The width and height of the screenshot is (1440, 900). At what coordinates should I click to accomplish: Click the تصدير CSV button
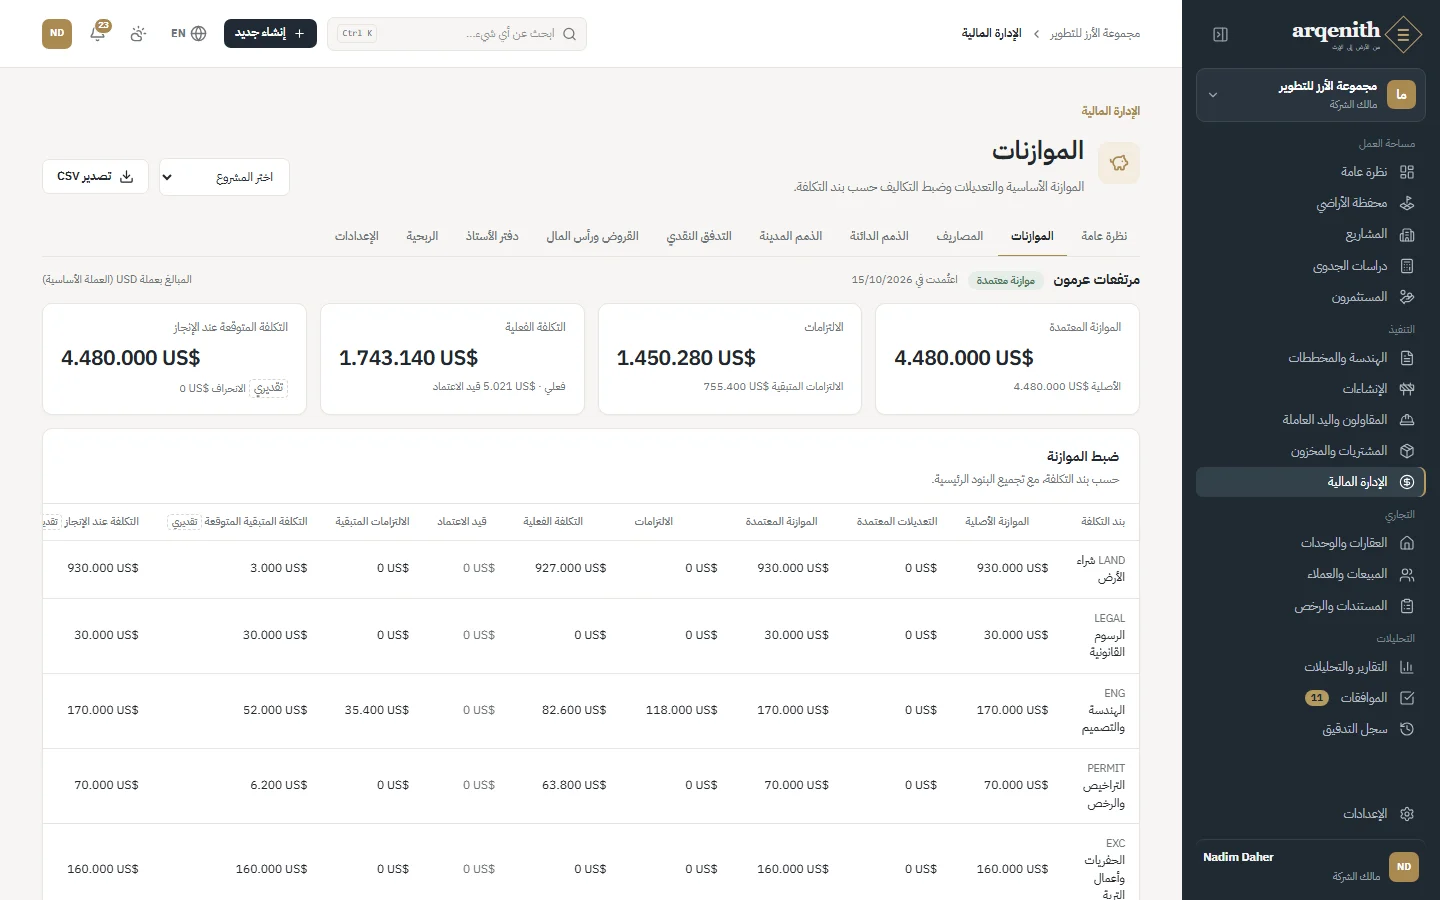95,177
